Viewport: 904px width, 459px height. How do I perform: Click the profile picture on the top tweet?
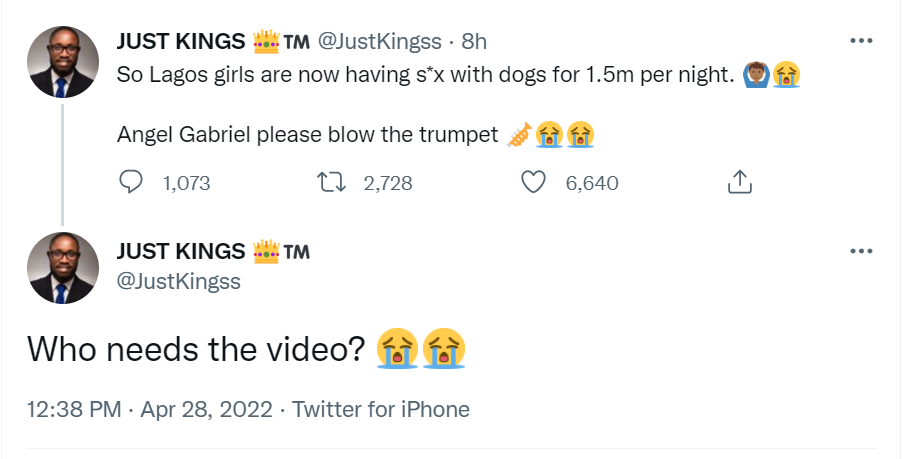point(61,62)
